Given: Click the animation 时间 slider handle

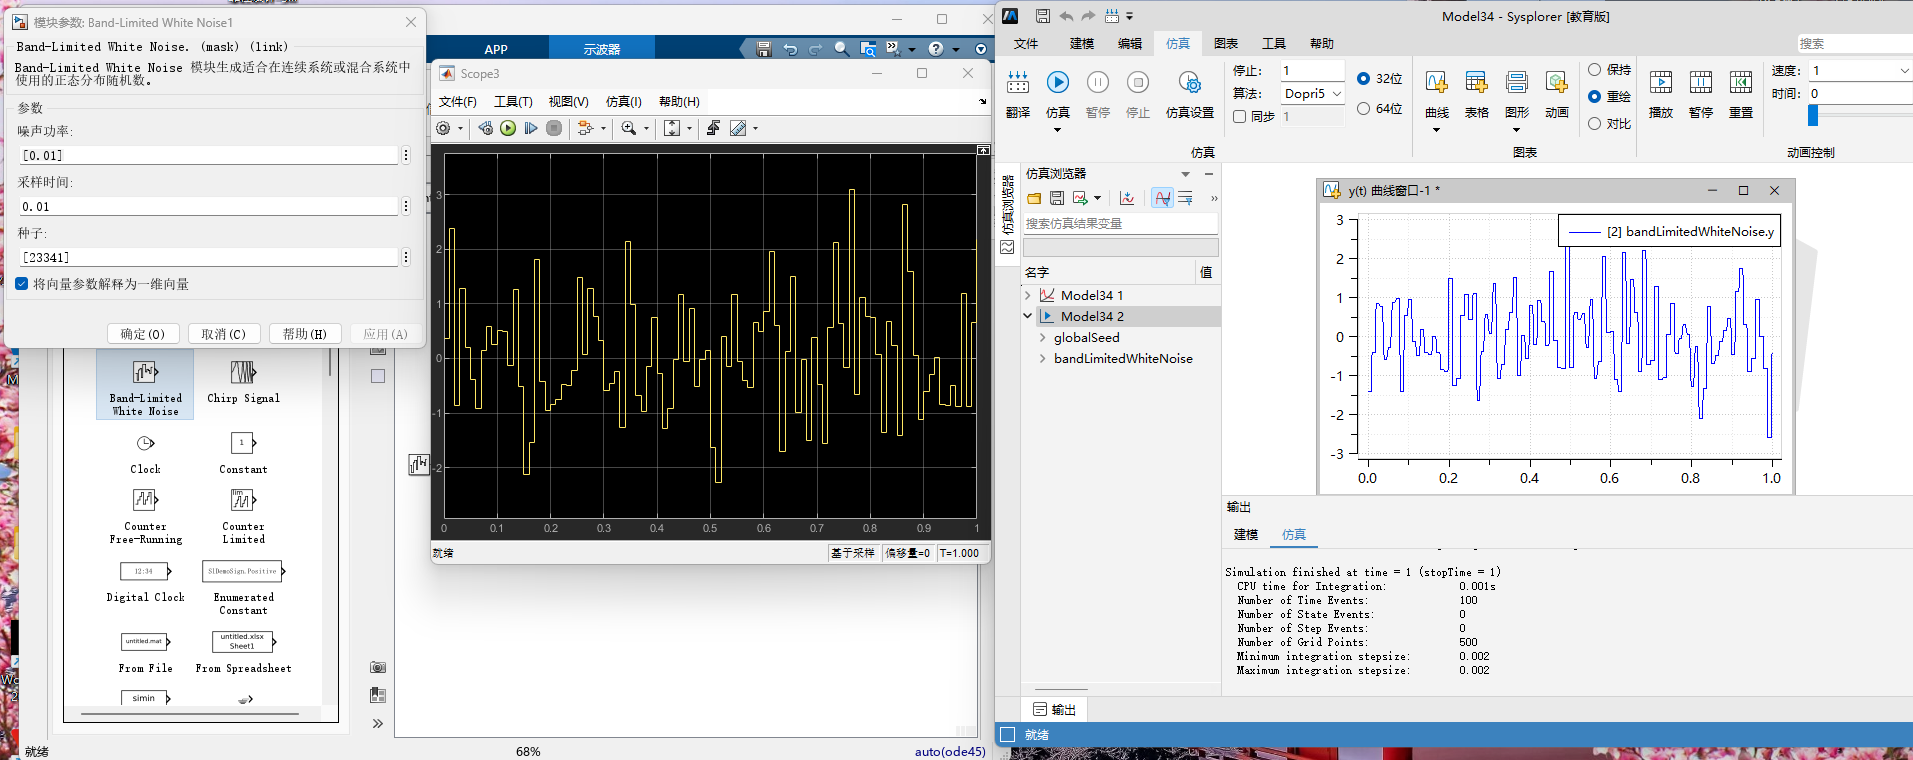Looking at the screenshot, I should coord(1812,115).
